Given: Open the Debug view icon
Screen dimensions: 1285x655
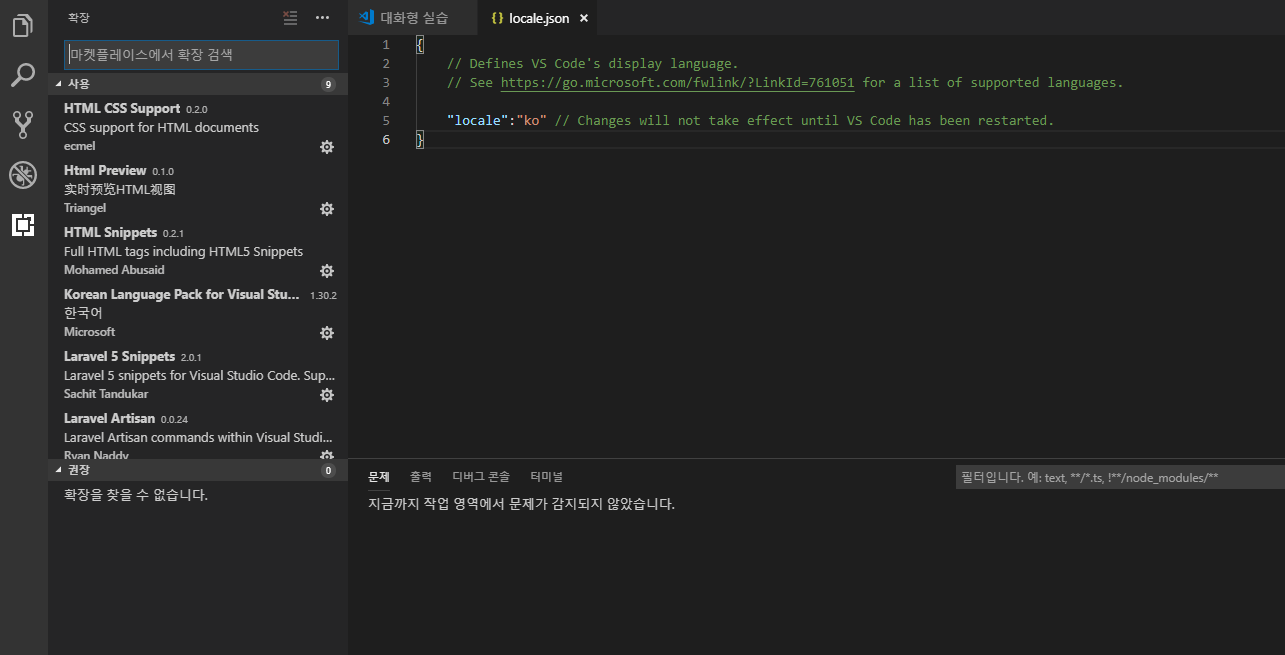Looking at the screenshot, I should pyautogui.click(x=23, y=175).
